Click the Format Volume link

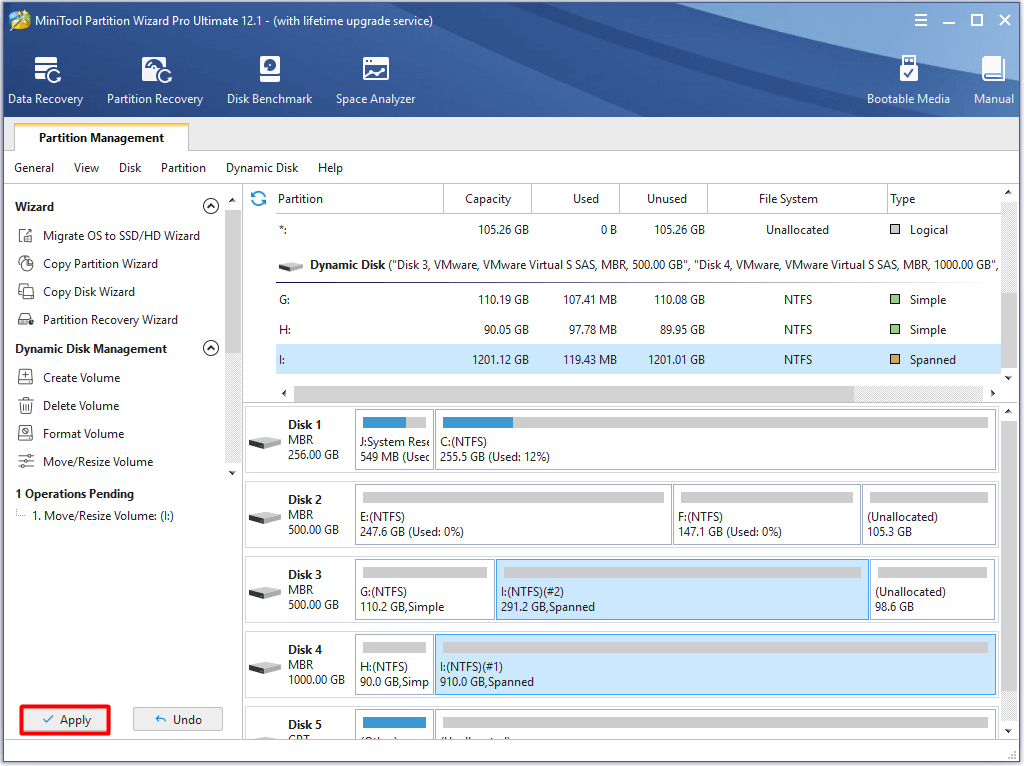84,434
